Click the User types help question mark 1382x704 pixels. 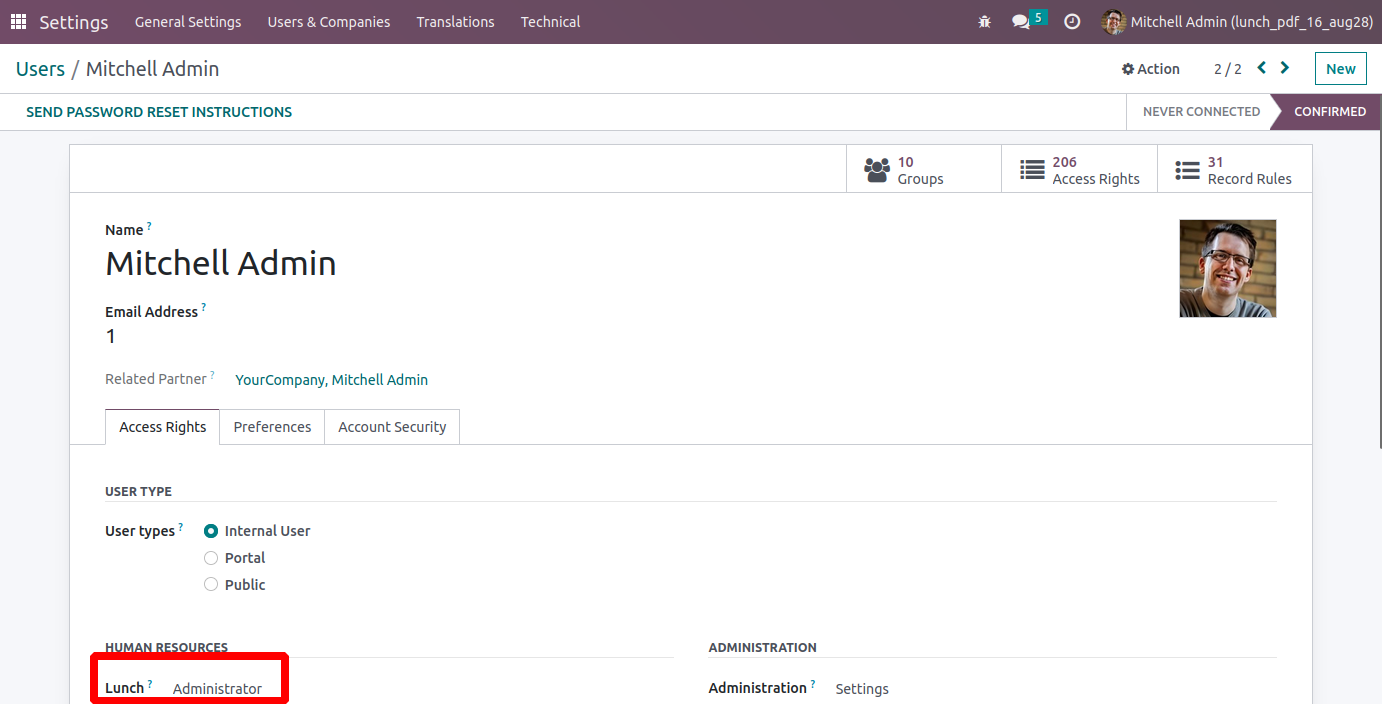coord(180,527)
